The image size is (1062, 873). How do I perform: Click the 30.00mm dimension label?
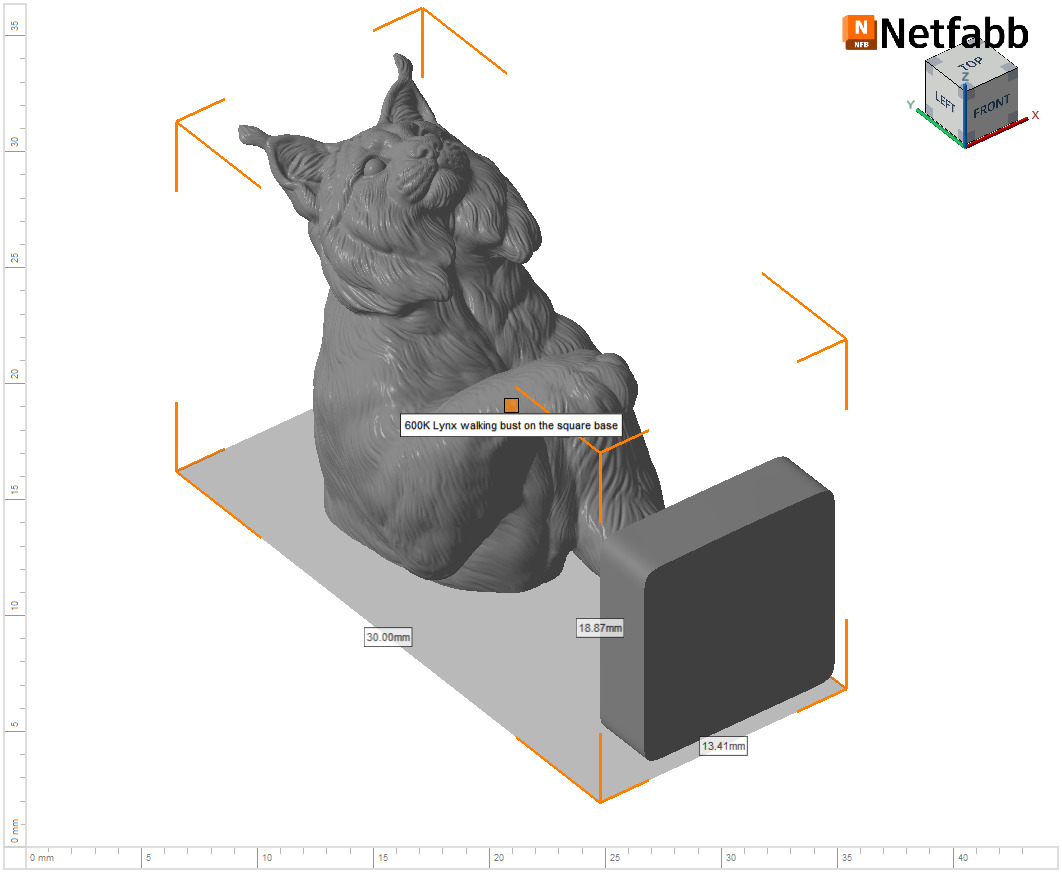(388, 637)
